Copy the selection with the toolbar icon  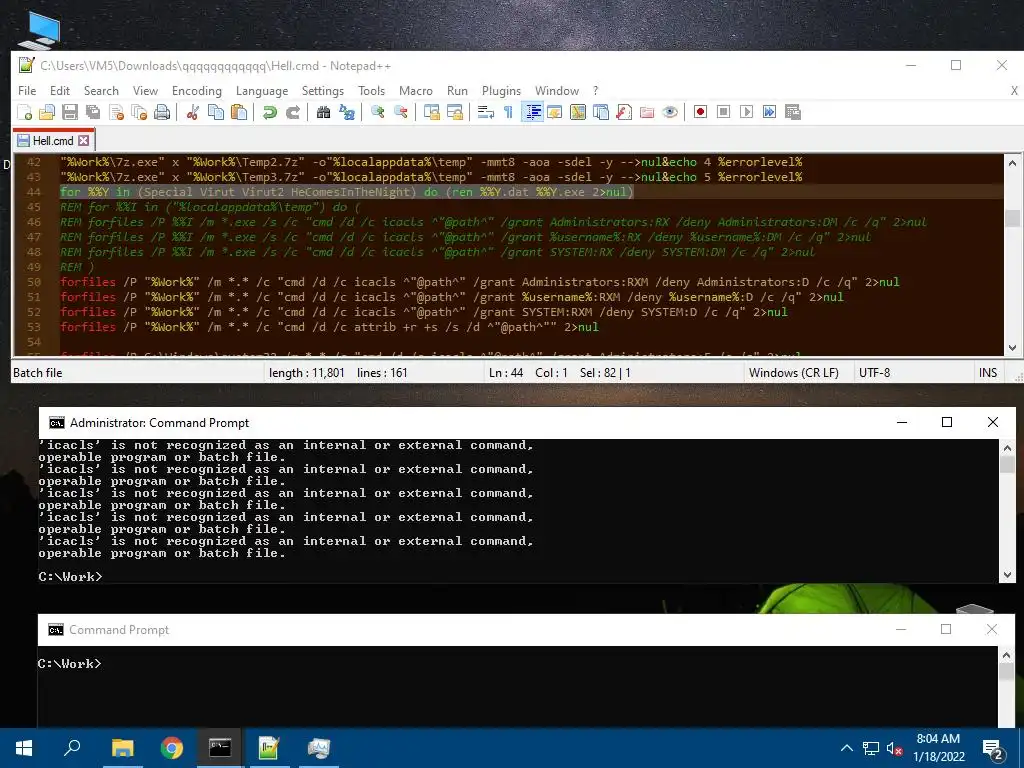tap(216, 112)
